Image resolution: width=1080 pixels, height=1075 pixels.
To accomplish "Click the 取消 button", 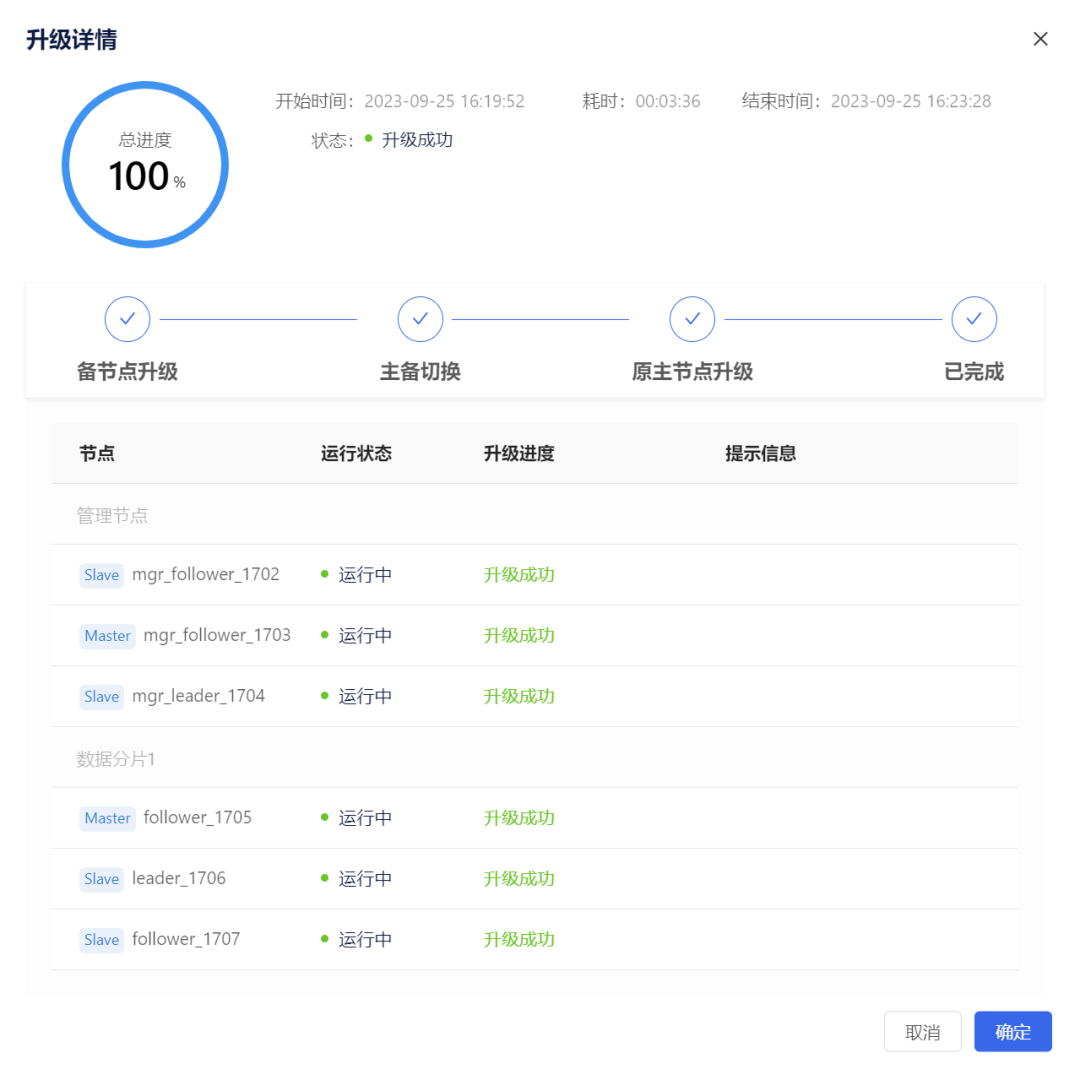I will pyautogui.click(x=922, y=1031).
